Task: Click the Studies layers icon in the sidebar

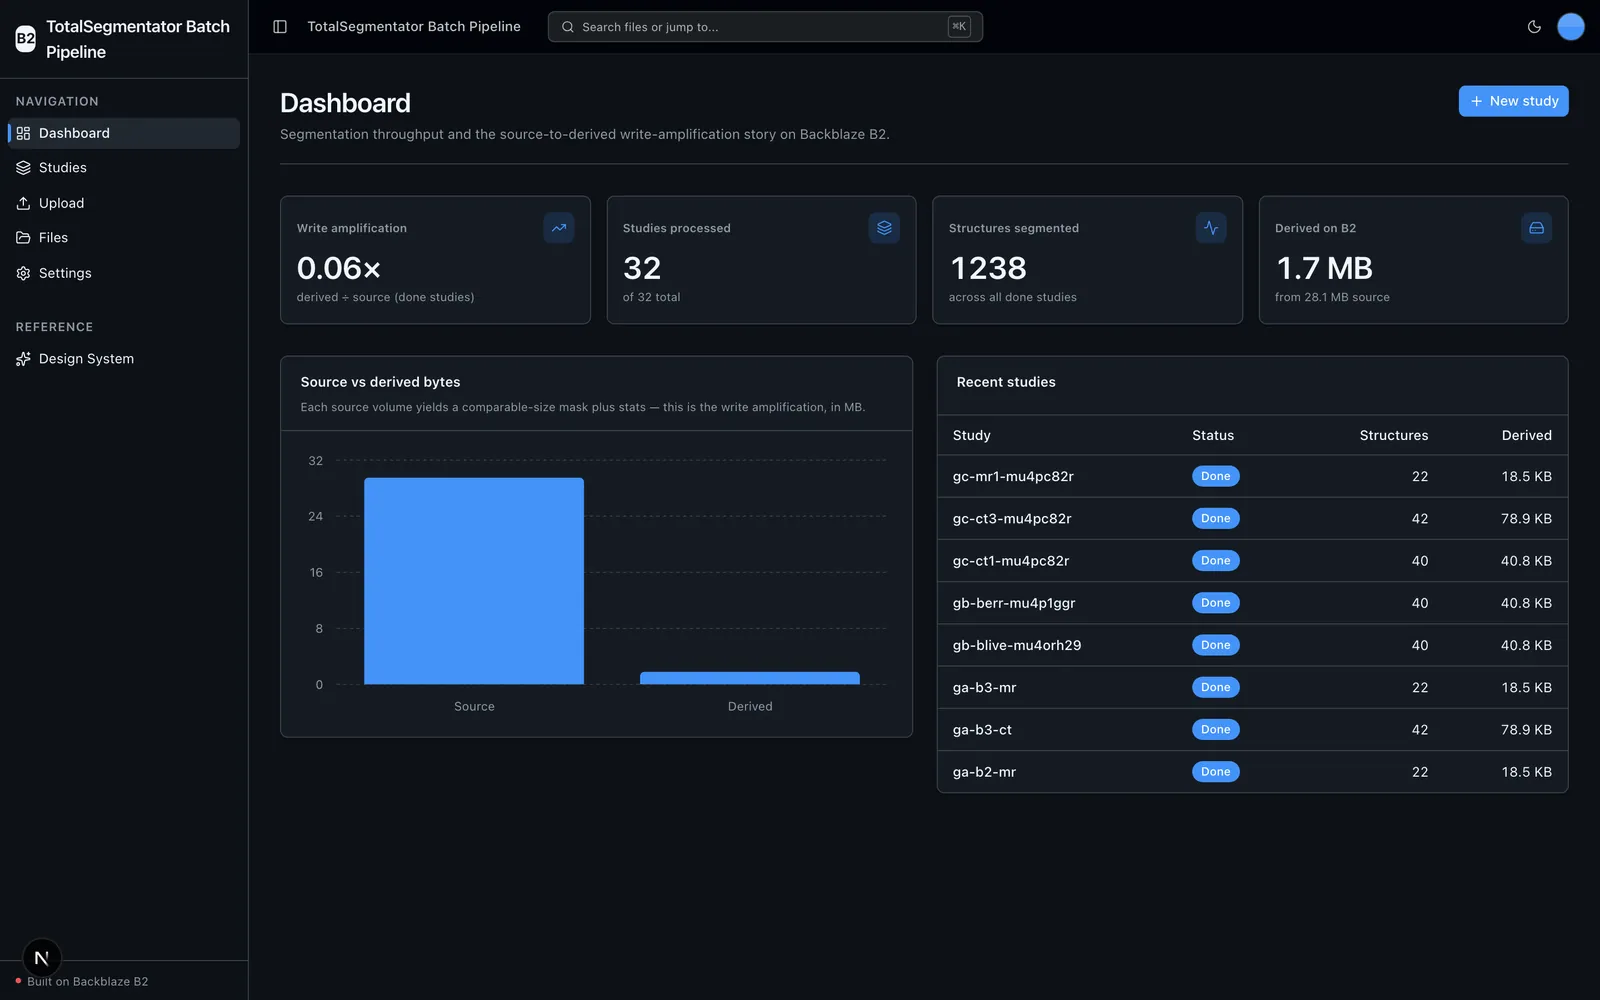Action: (23, 168)
